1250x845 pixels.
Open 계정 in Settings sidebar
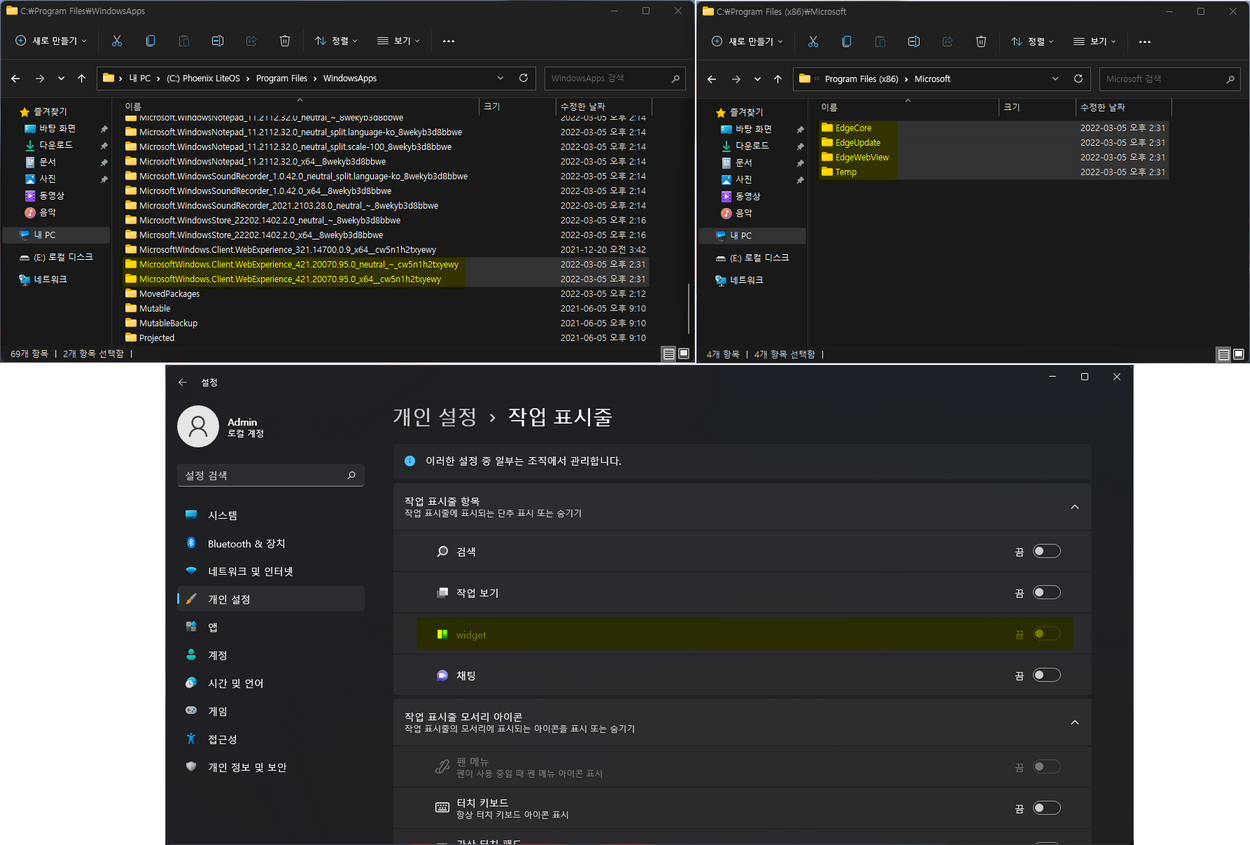270,655
